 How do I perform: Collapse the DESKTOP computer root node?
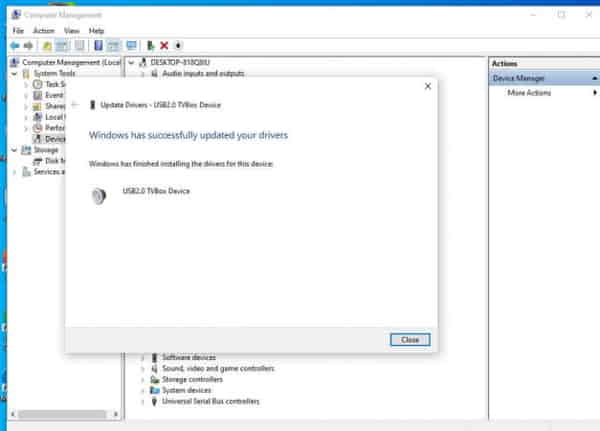131,62
